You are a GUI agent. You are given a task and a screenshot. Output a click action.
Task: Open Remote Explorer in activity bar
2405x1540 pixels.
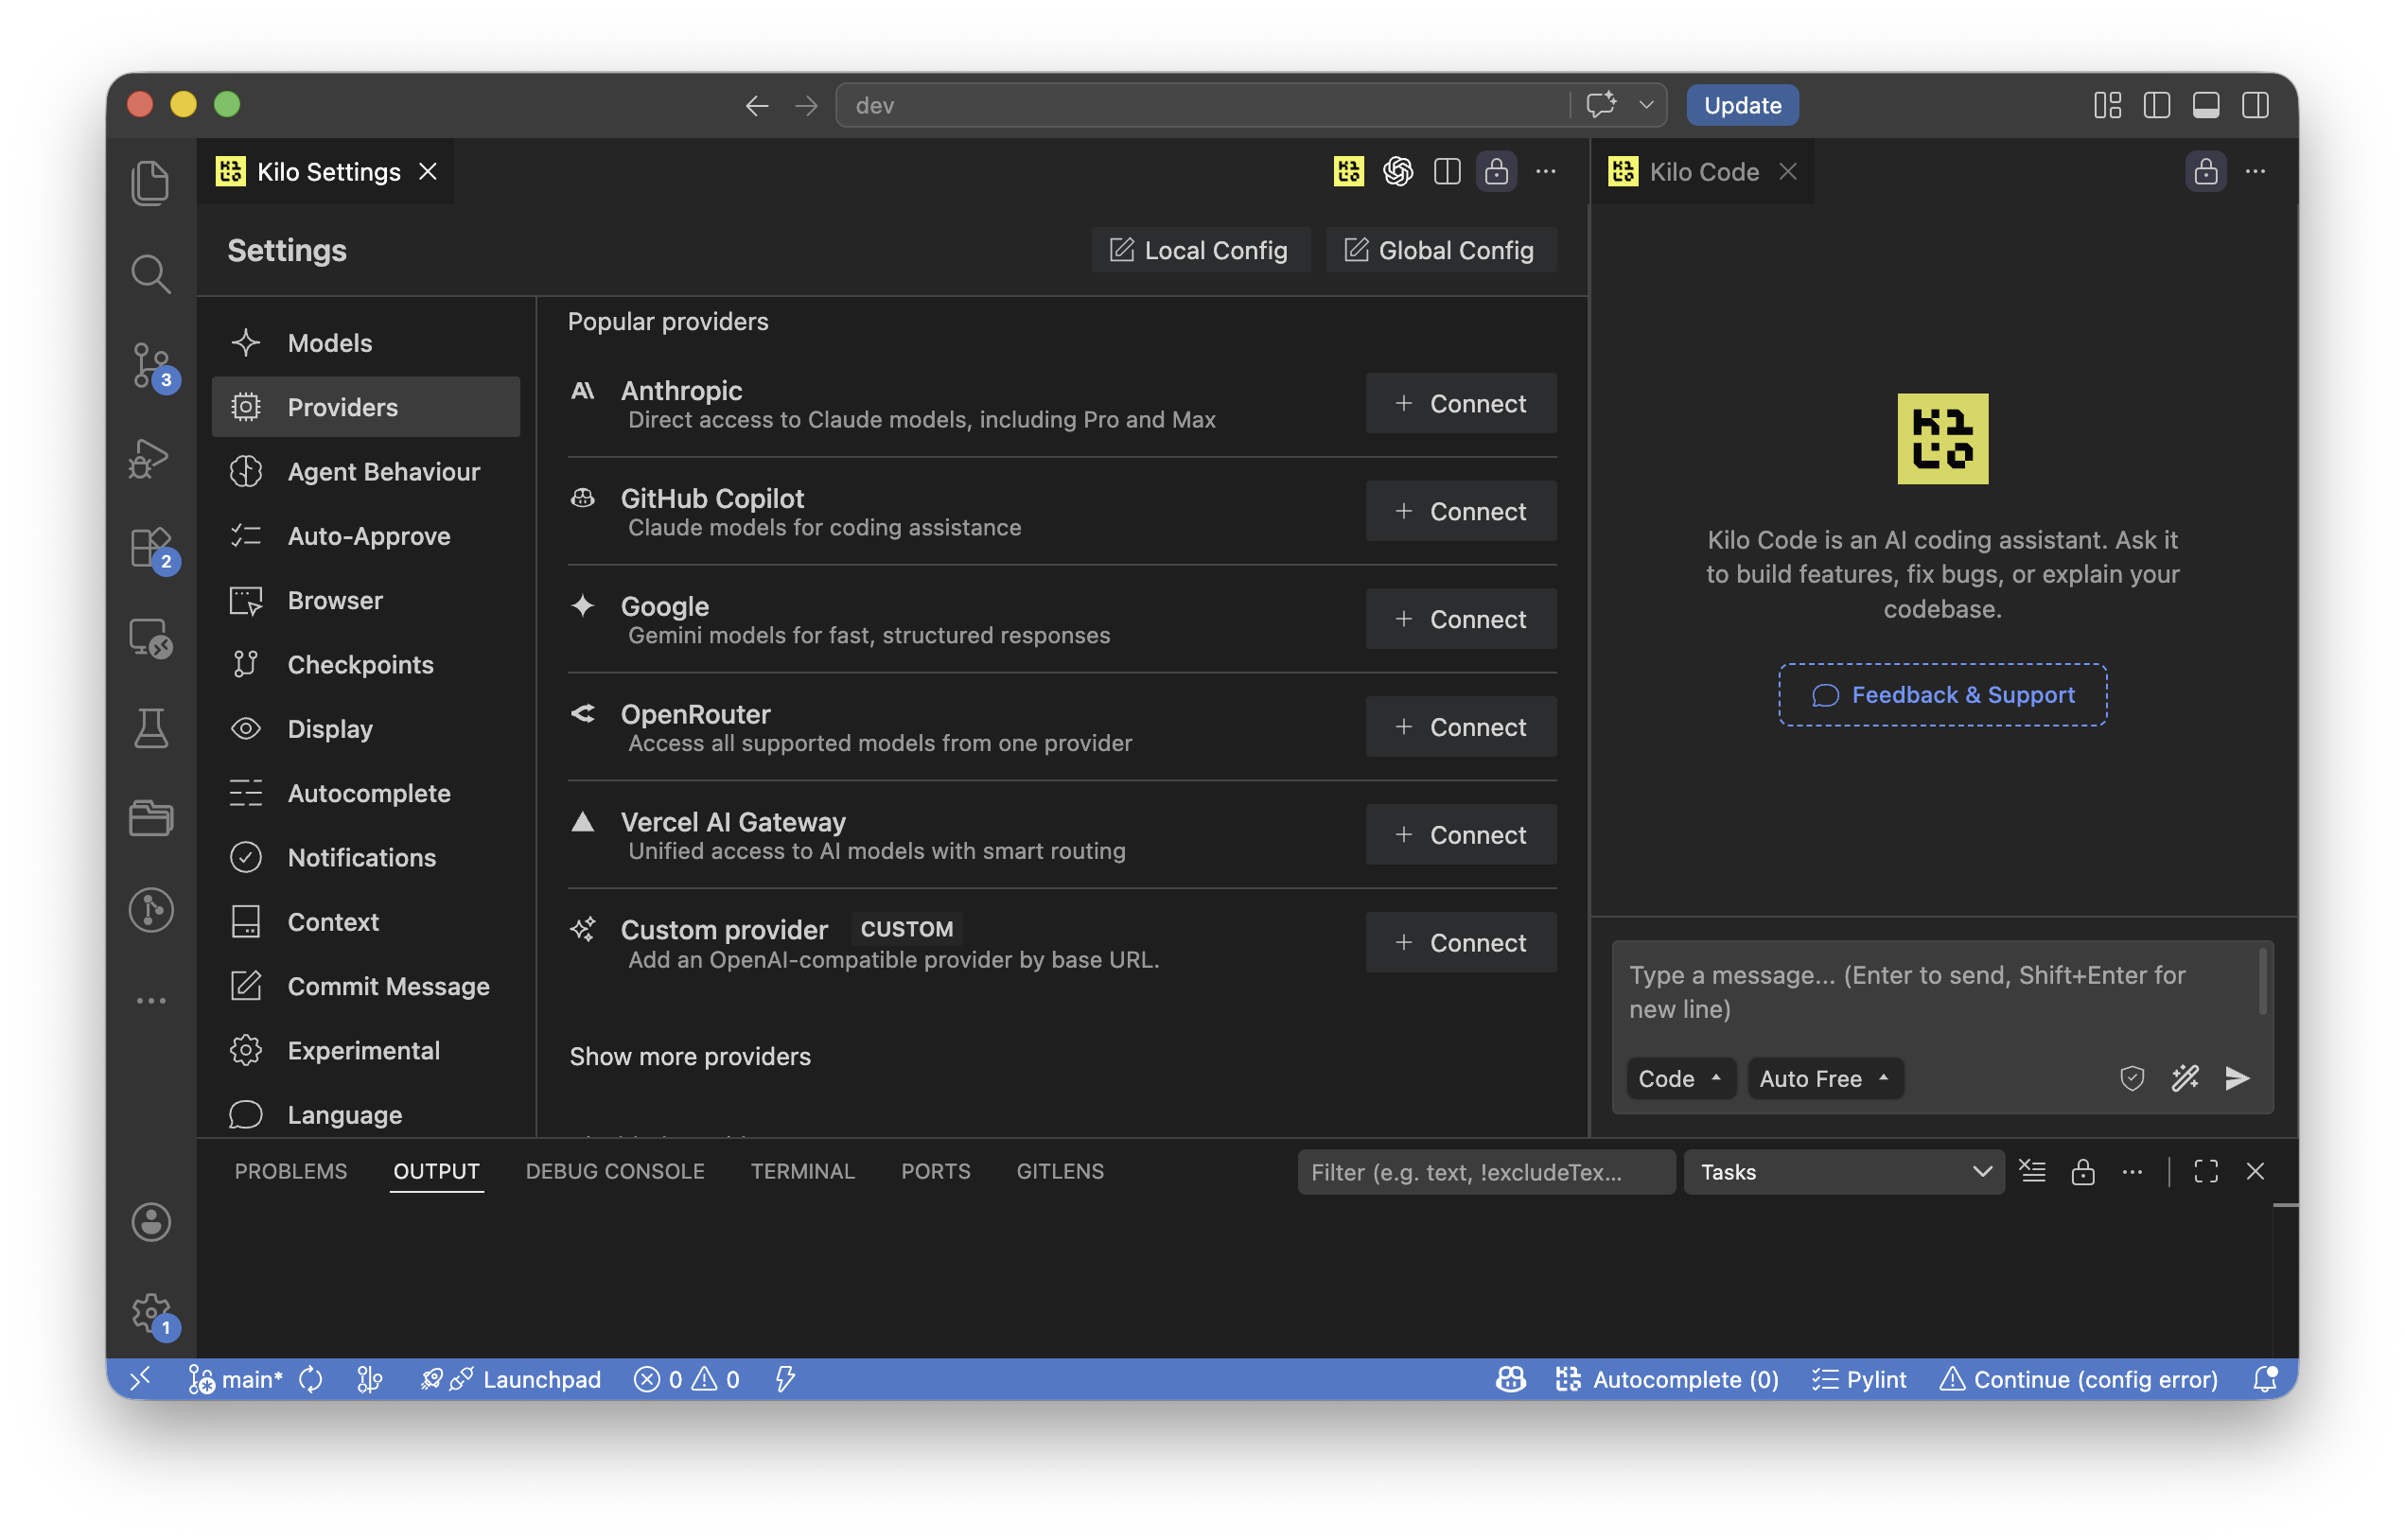pyautogui.click(x=151, y=638)
